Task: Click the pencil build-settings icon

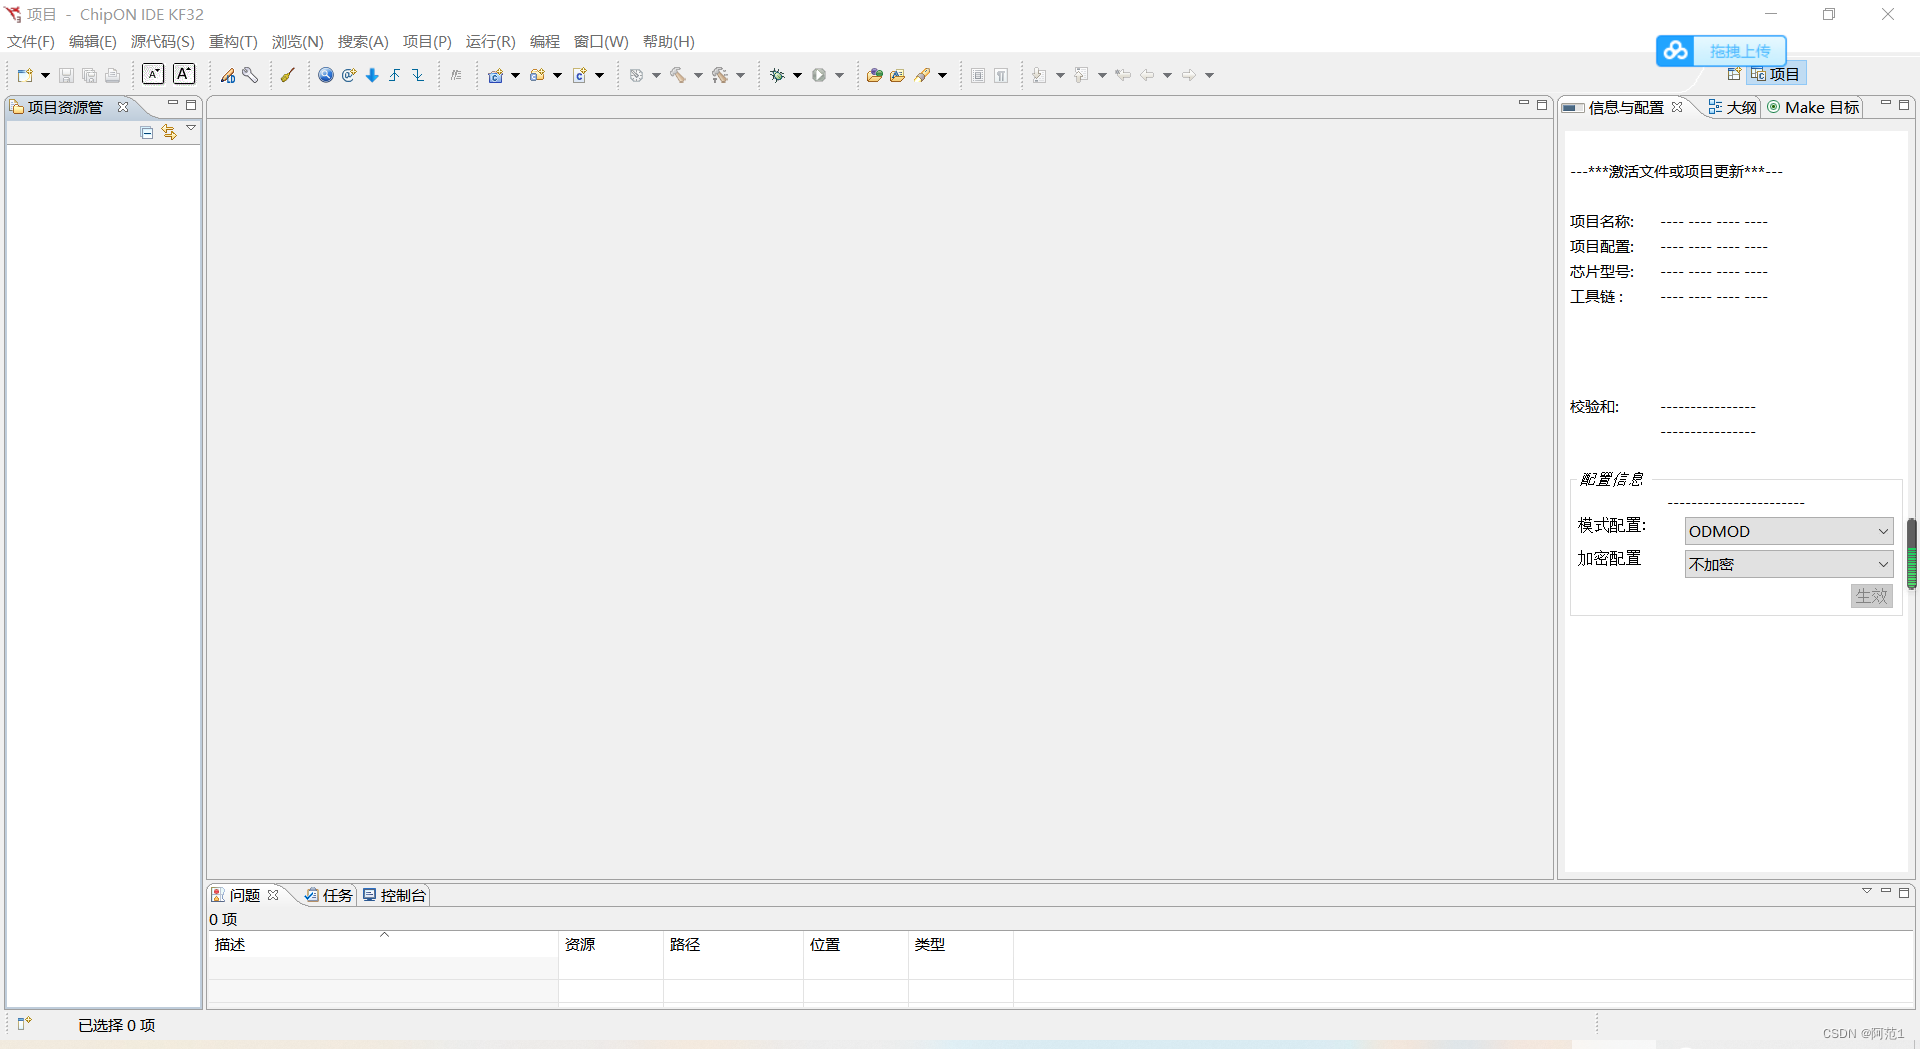Action: (228, 75)
